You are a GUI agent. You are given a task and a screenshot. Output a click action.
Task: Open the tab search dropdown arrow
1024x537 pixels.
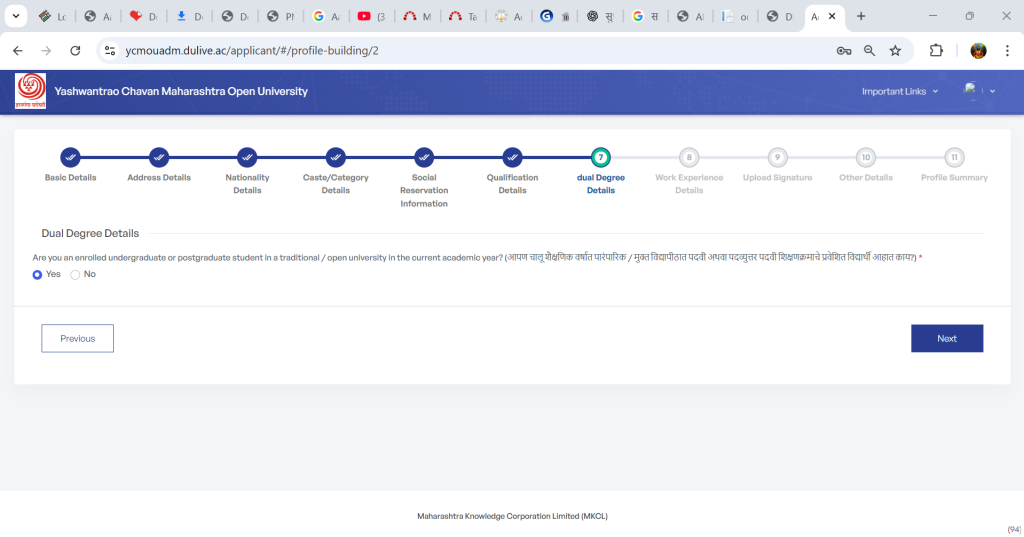pos(16,16)
